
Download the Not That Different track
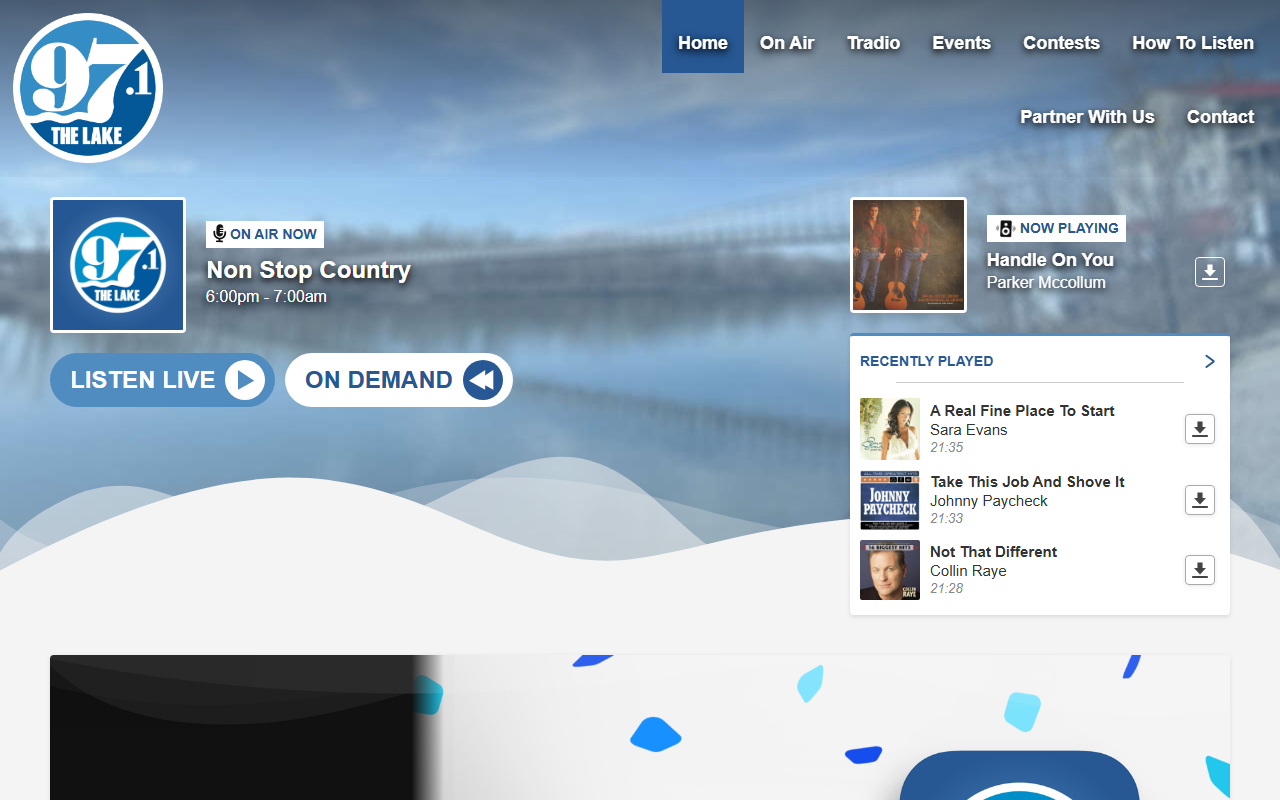[x=1200, y=570]
